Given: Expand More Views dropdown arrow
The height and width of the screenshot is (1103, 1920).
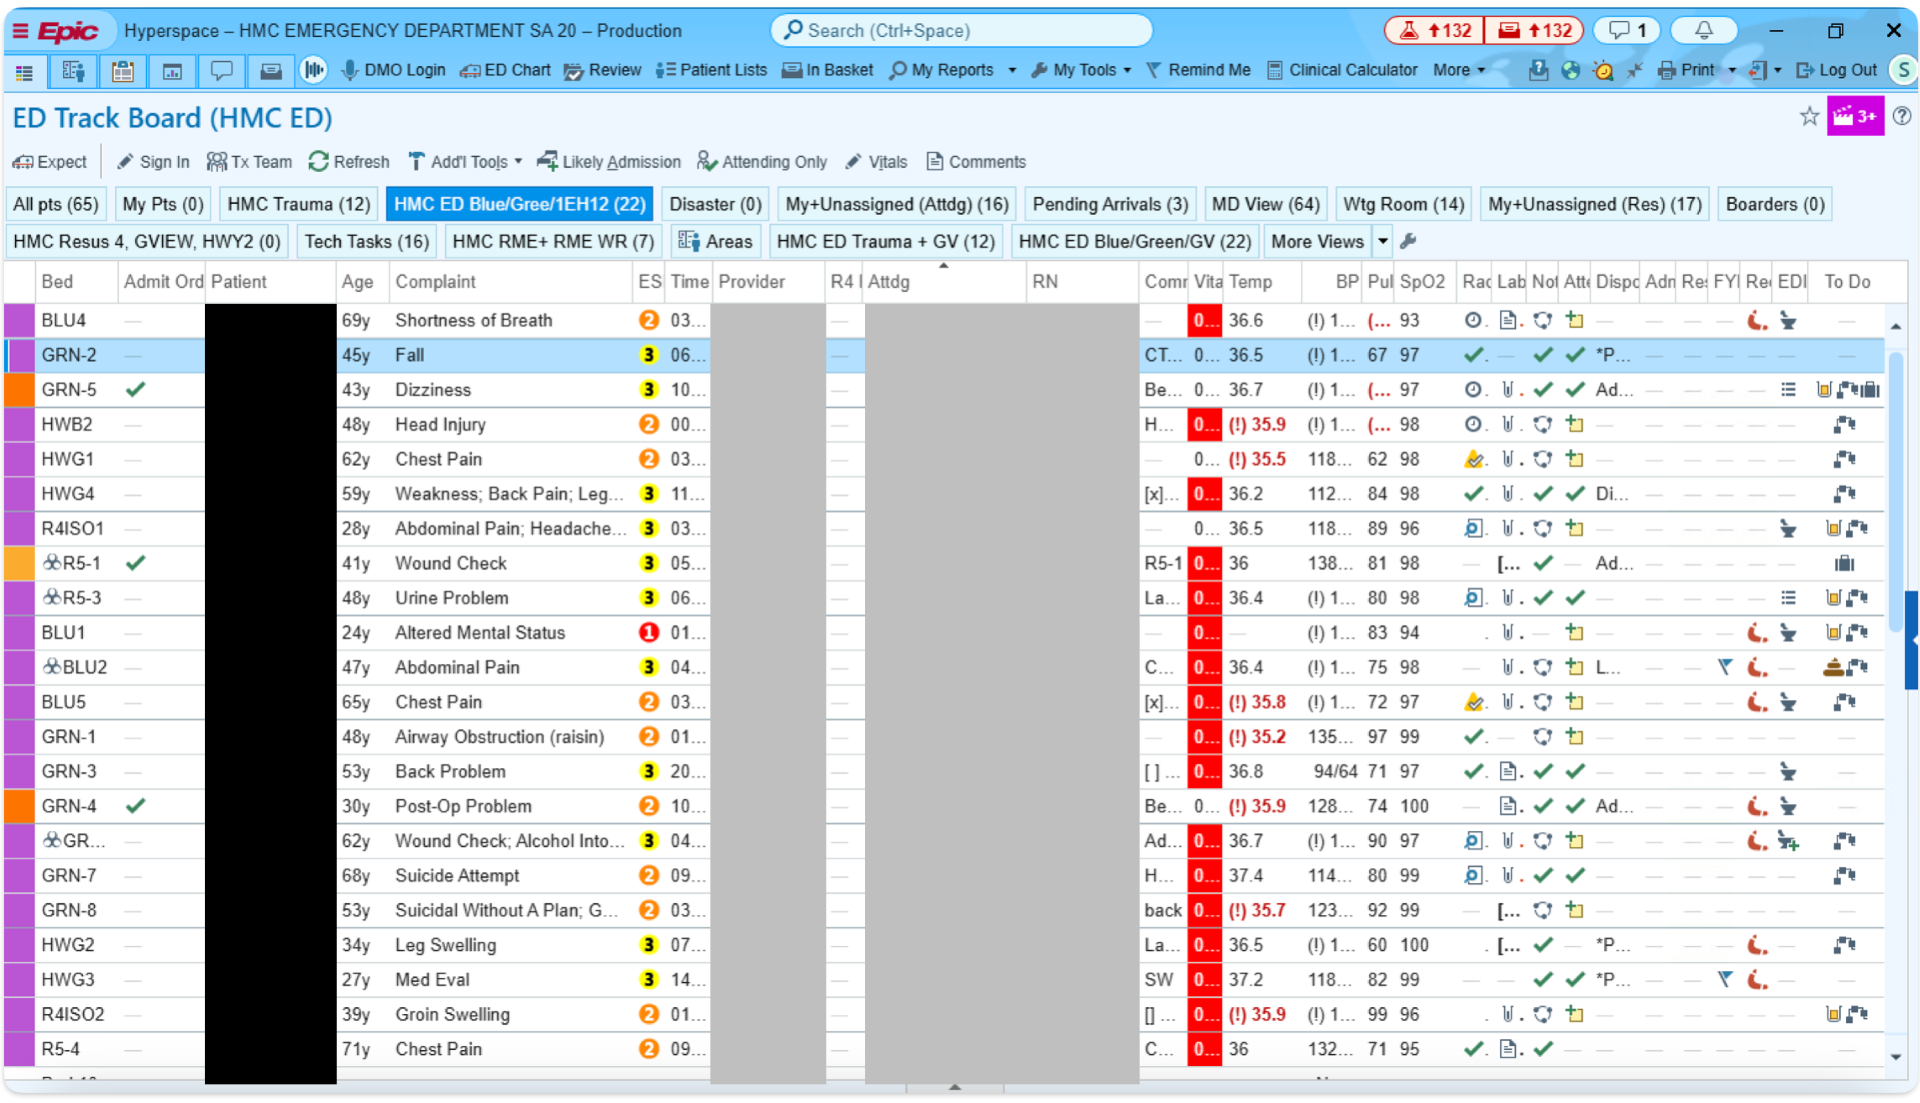Looking at the screenshot, I should pos(1383,242).
